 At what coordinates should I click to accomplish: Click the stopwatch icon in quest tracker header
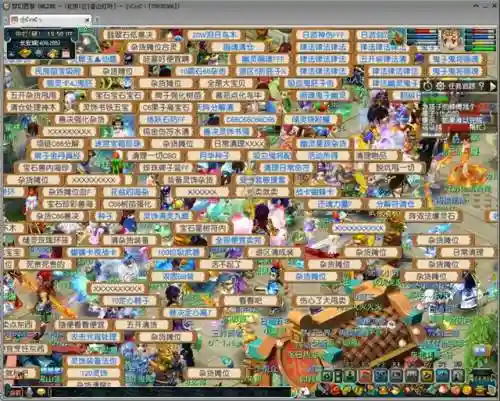[x=428, y=86]
